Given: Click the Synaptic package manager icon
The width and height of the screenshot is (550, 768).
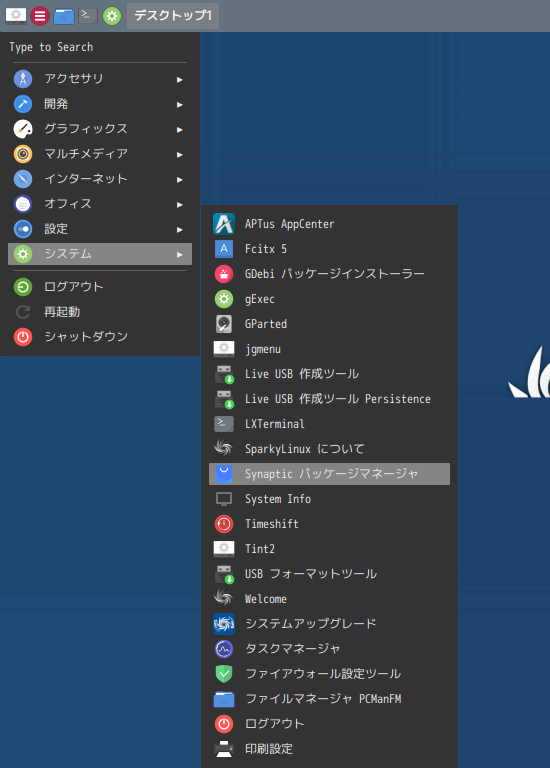Looking at the screenshot, I should (x=224, y=474).
